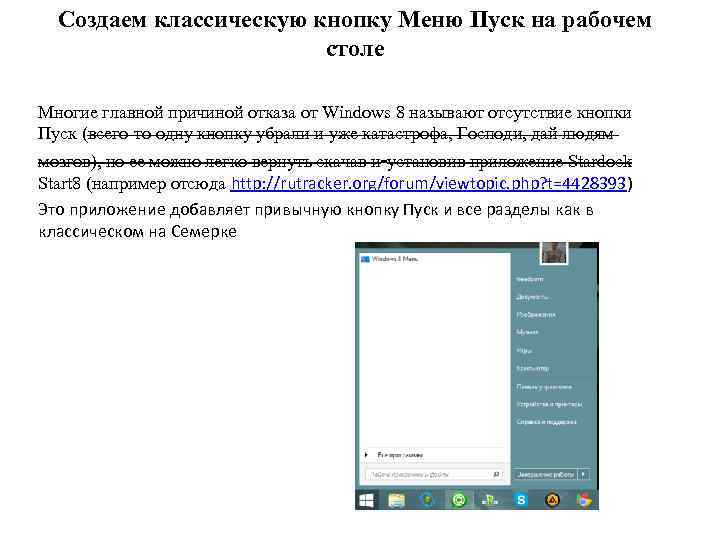Click the blue globe icon in taskbar
Viewport: 720px width, 540px height.
[428, 500]
